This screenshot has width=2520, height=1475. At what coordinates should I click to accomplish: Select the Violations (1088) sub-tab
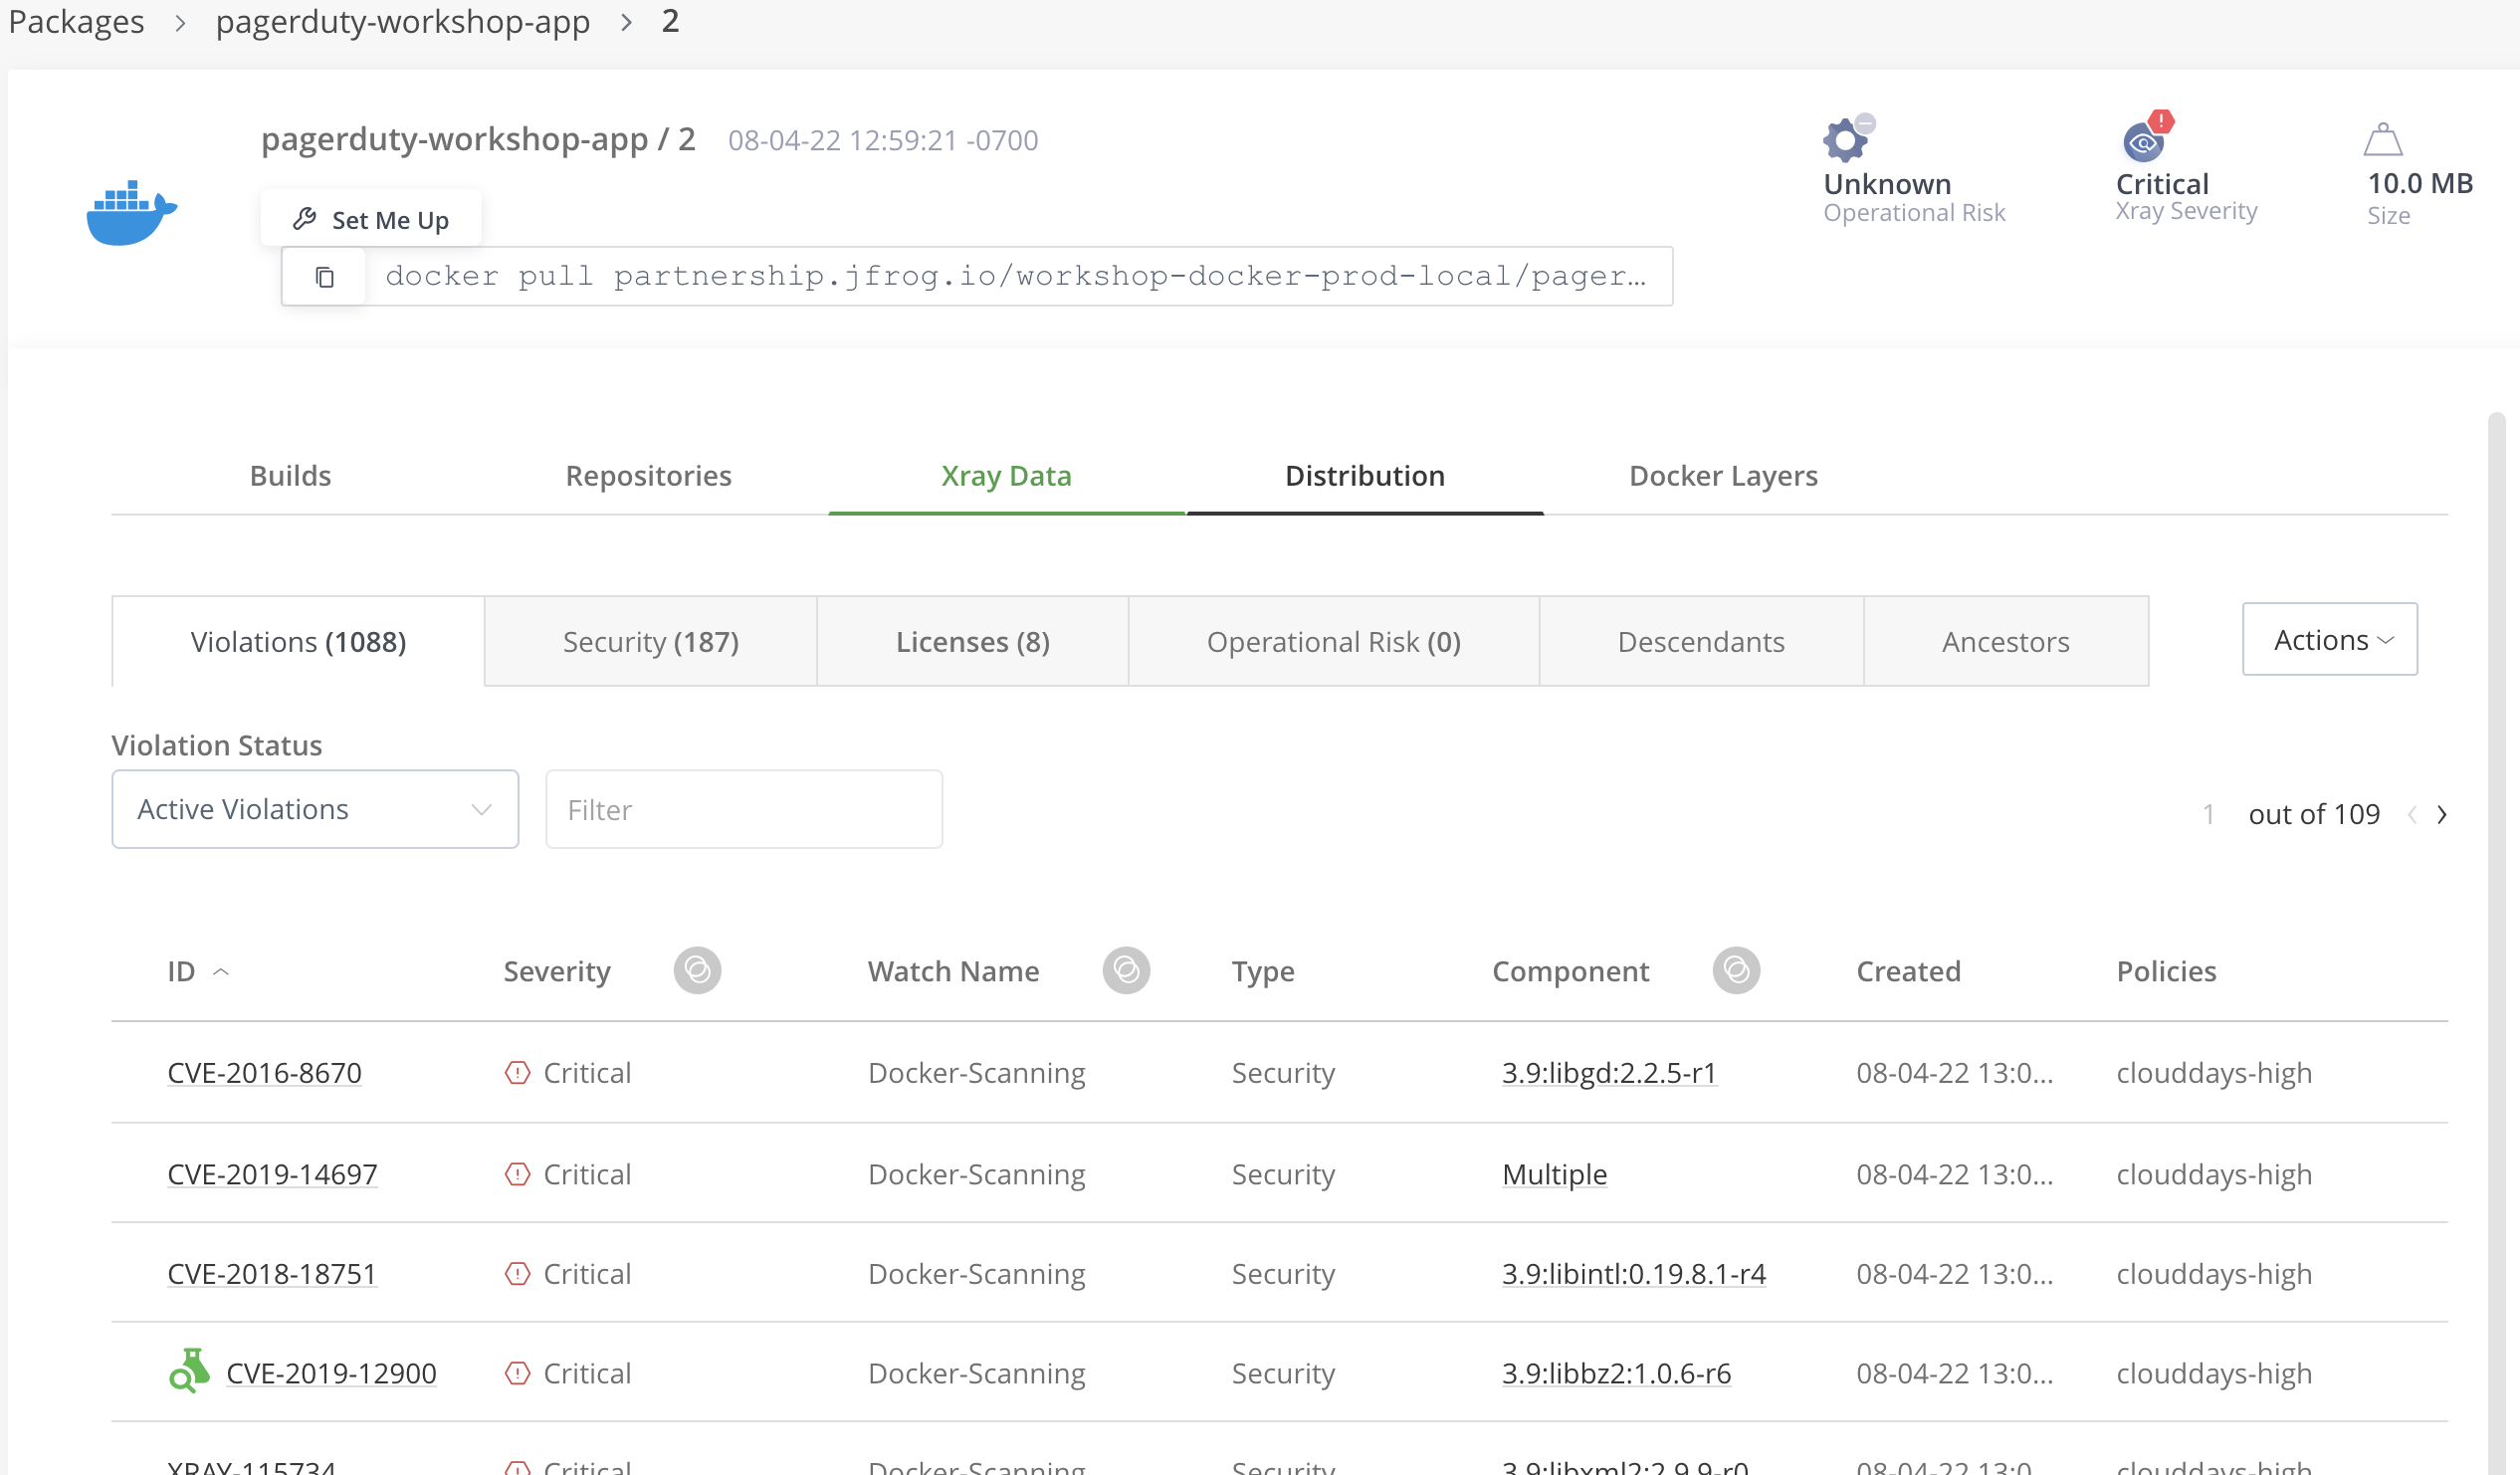(298, 641)
